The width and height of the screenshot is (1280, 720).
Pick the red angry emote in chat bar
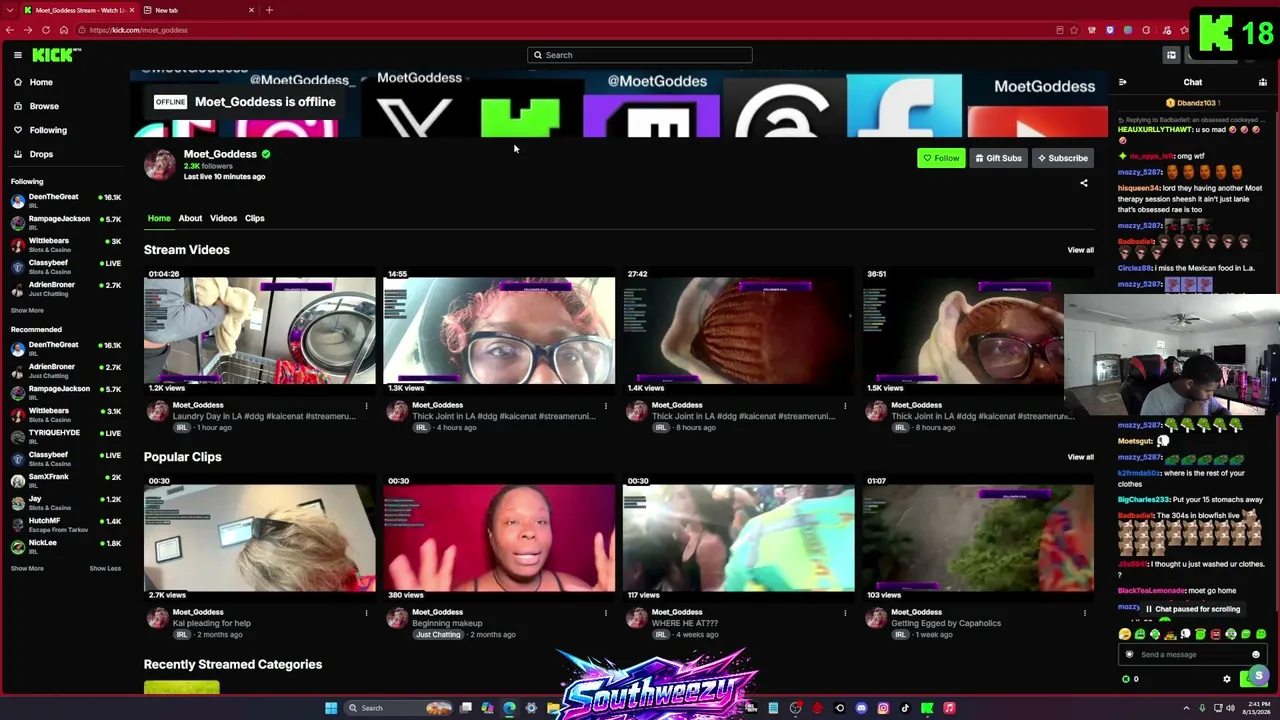[1216, 634]
